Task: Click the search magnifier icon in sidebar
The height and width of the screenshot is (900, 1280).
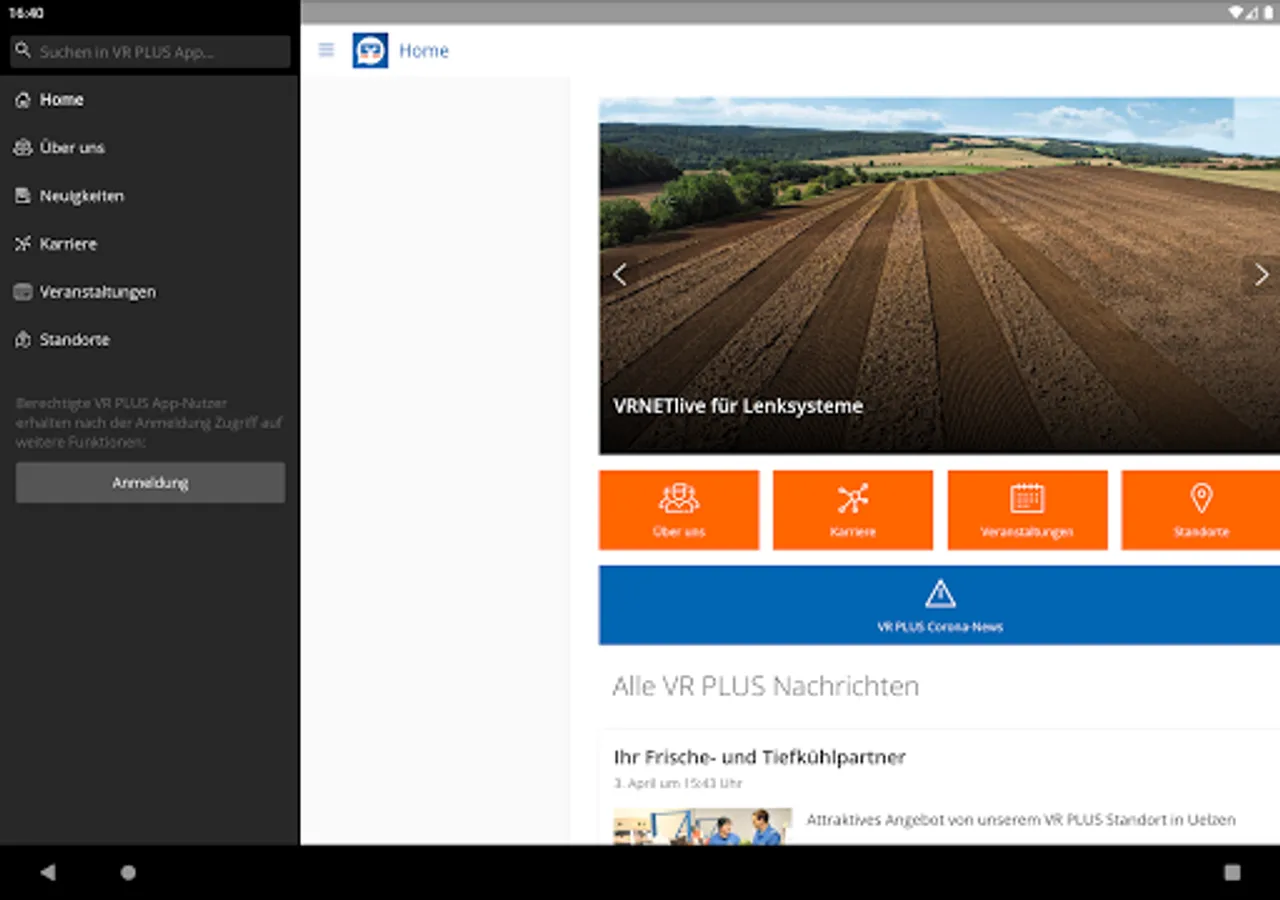Action: coord(23,50)
